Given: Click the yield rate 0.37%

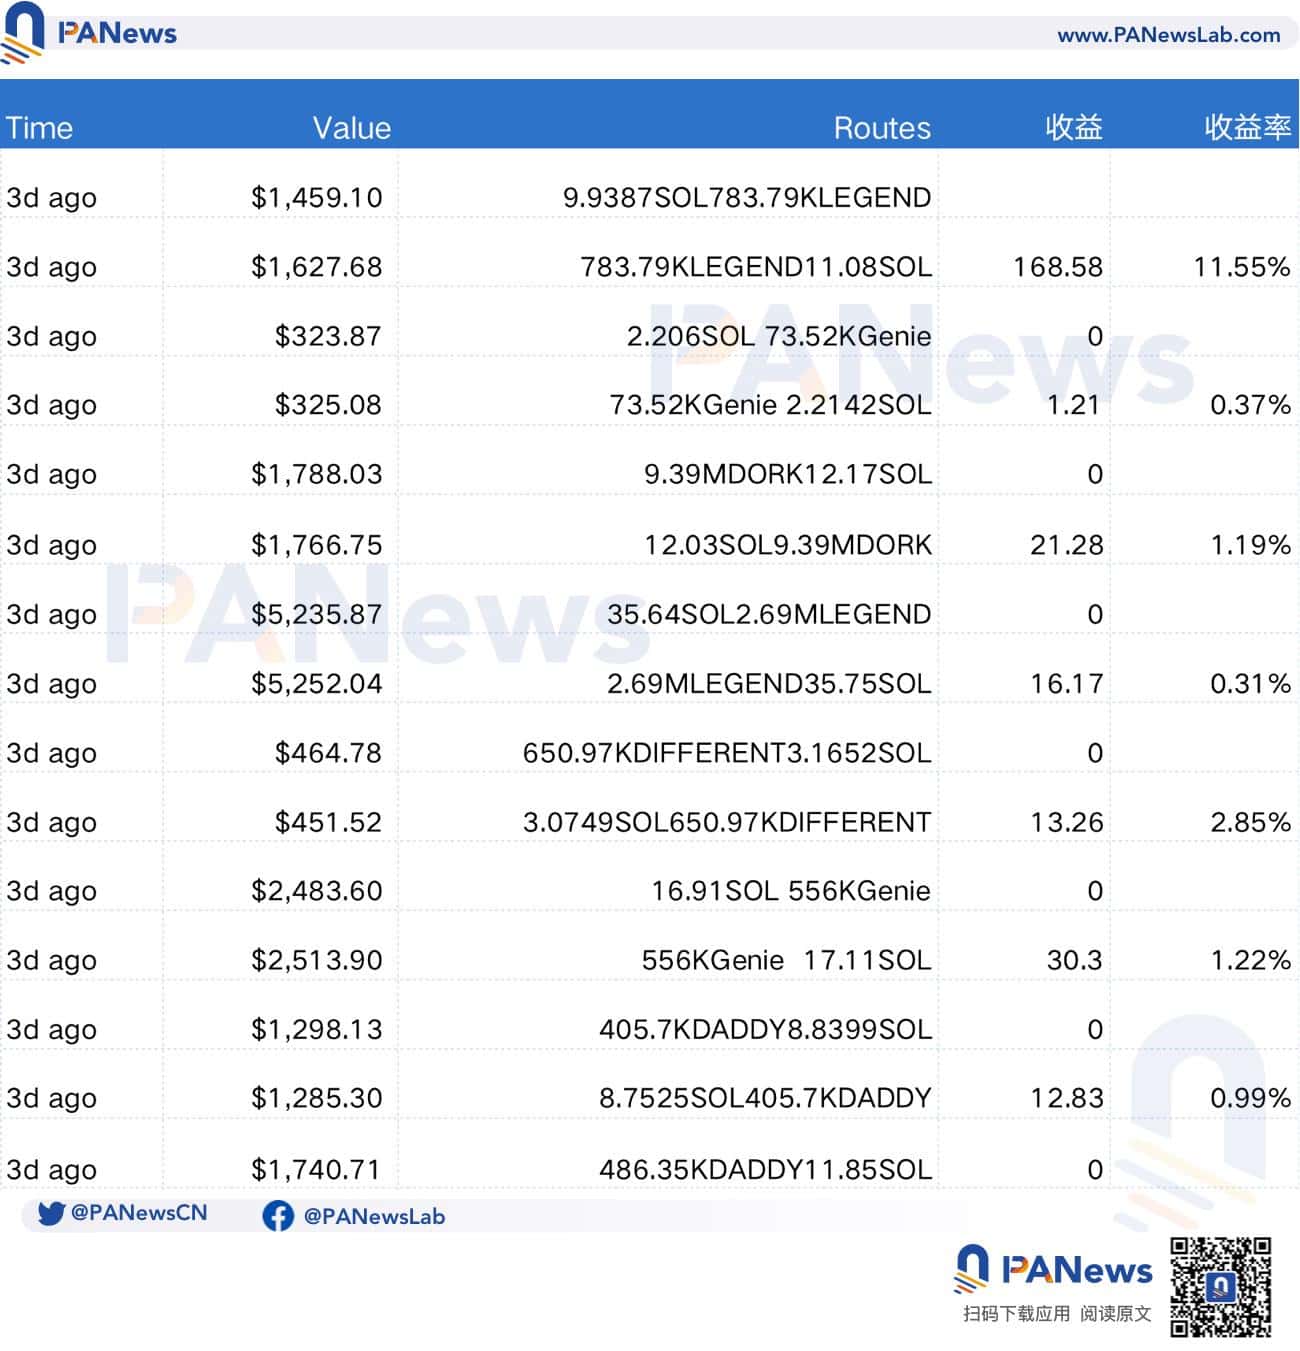Looking at the screenshot, I should tap(1250, 405).
